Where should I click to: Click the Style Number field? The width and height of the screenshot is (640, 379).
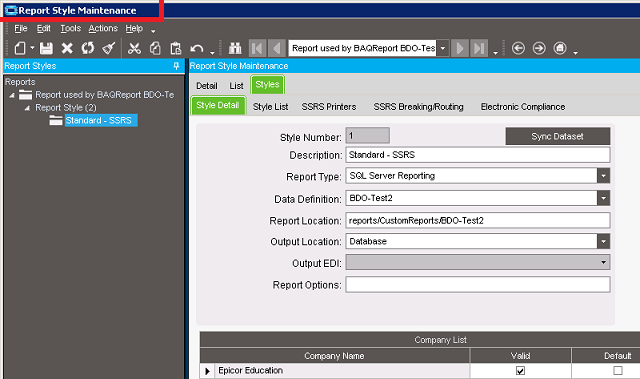(368, 135)
